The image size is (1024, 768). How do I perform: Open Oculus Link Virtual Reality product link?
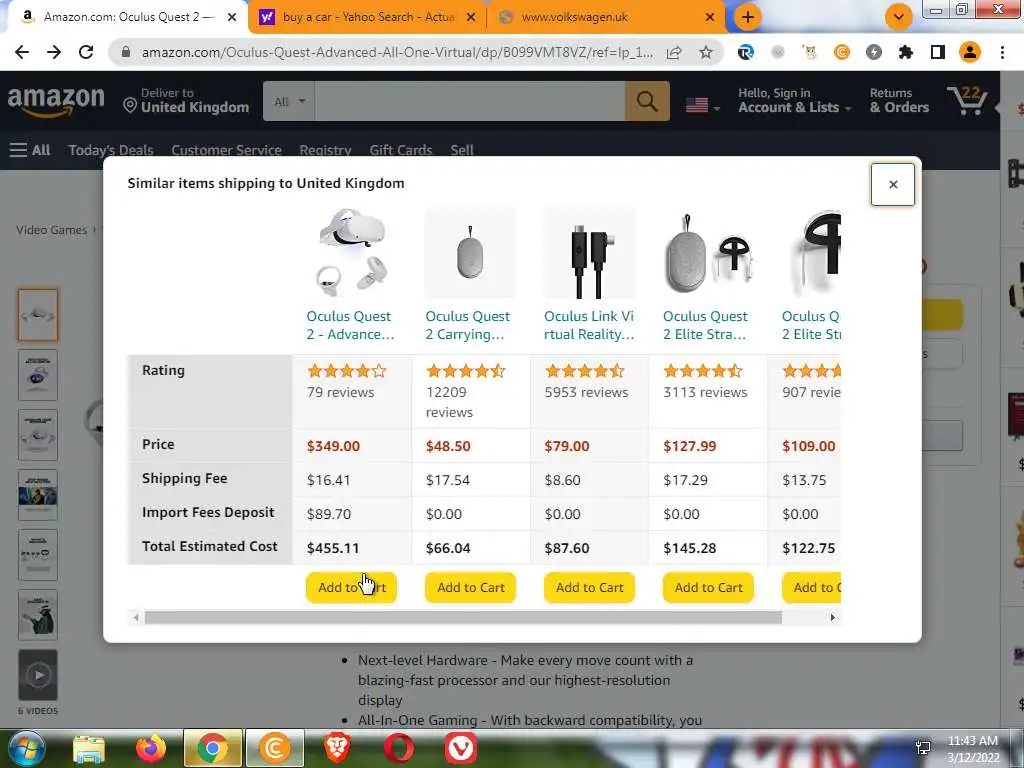tap(589, 325)
